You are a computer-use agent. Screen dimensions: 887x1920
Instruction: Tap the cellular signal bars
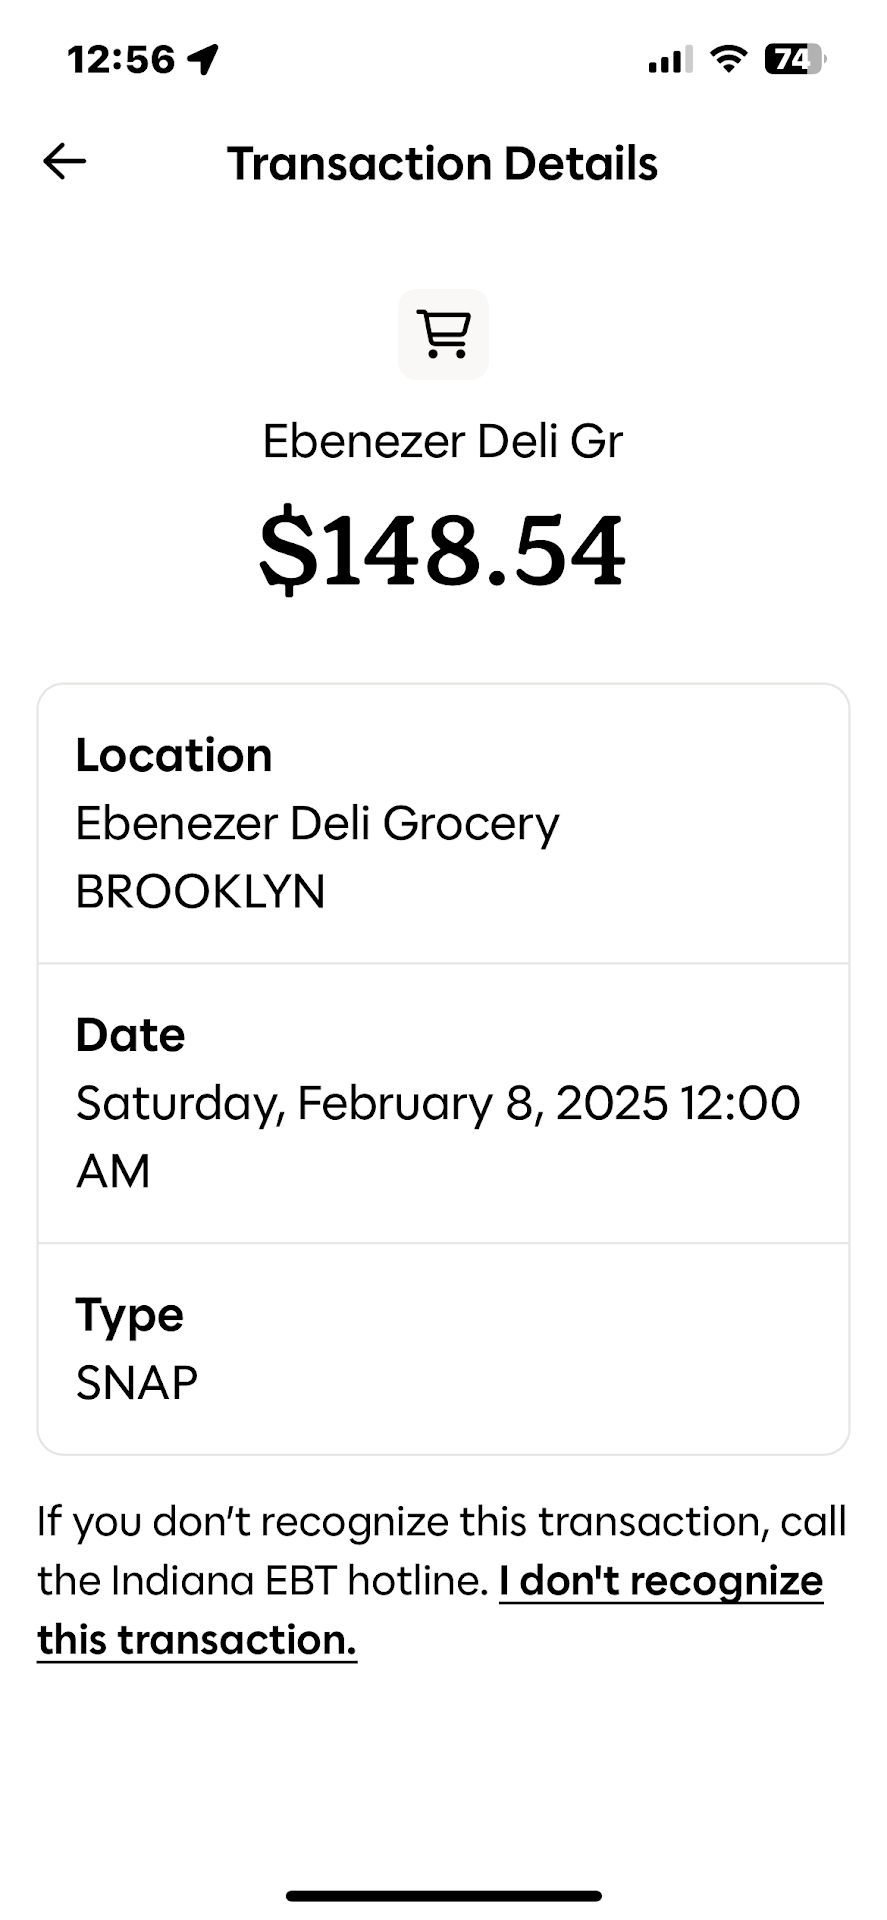click(669, 61)
